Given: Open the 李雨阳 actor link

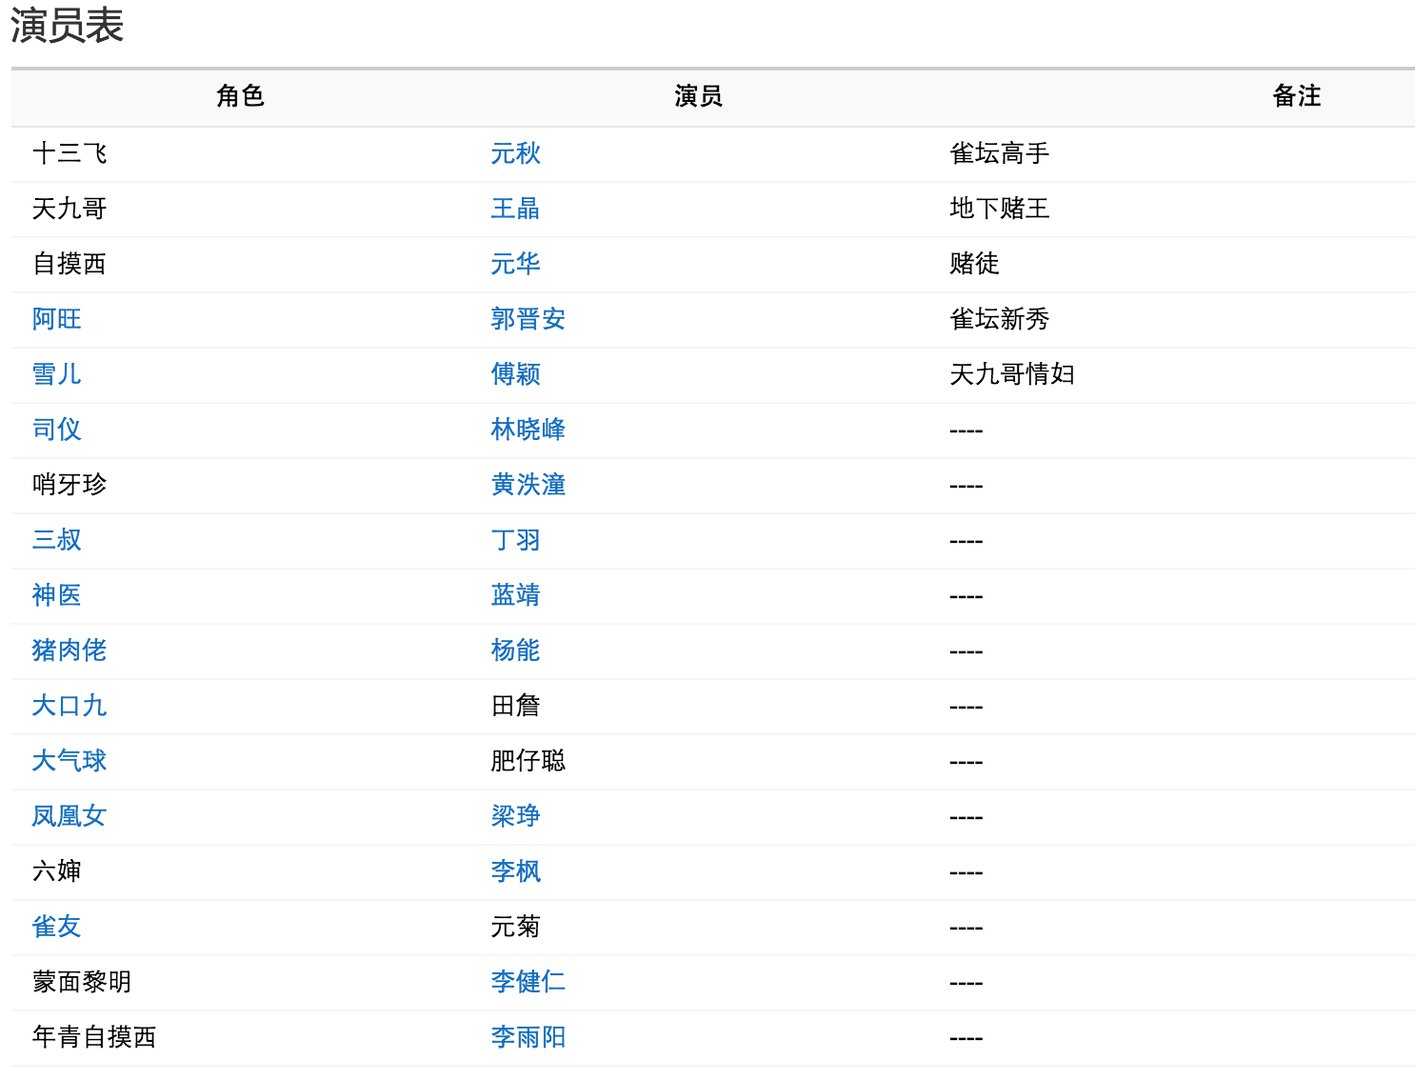Looking at the screenshot, I should [528, 1037].
